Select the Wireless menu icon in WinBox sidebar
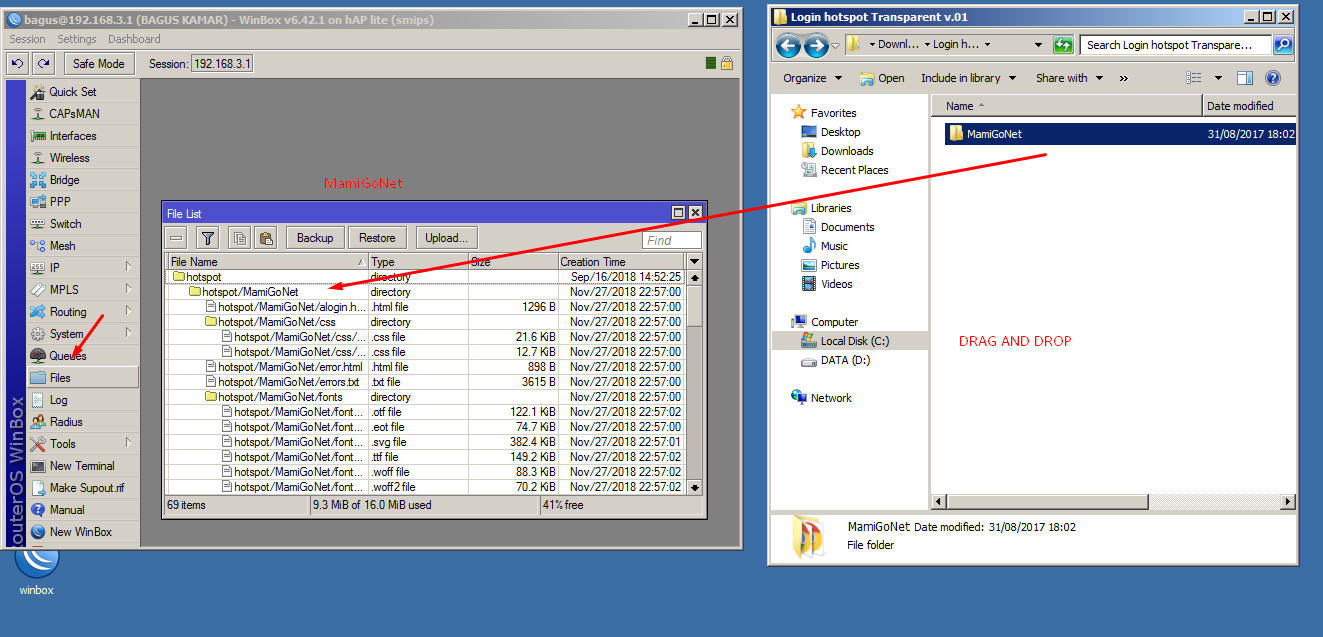The image size is (1323, 637). pyautogui.click(x=59, y=157)
